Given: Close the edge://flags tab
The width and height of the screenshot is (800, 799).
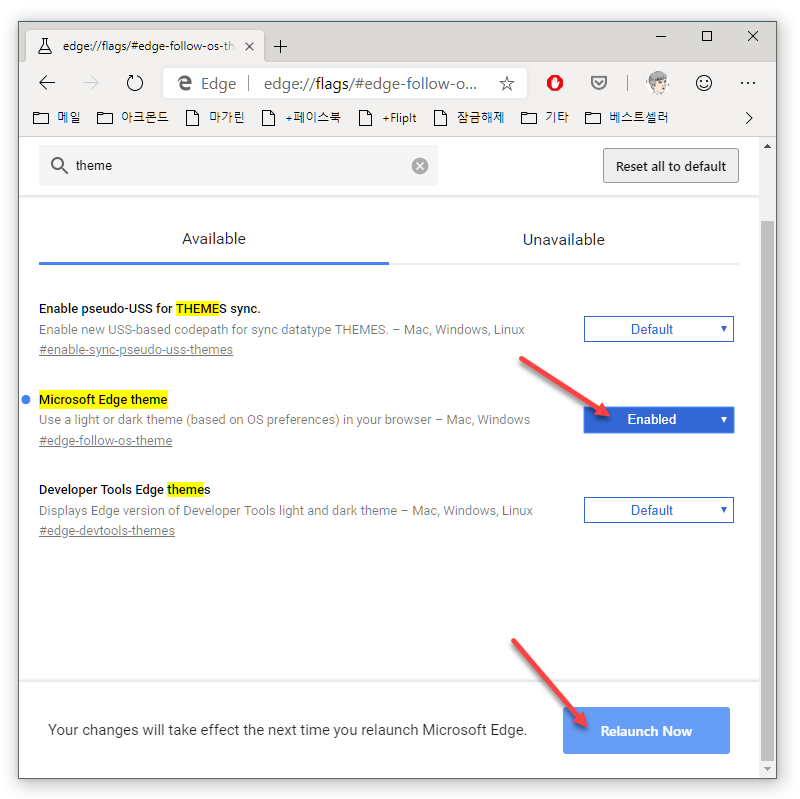Looking at the screenshot, I should (249, 46).
